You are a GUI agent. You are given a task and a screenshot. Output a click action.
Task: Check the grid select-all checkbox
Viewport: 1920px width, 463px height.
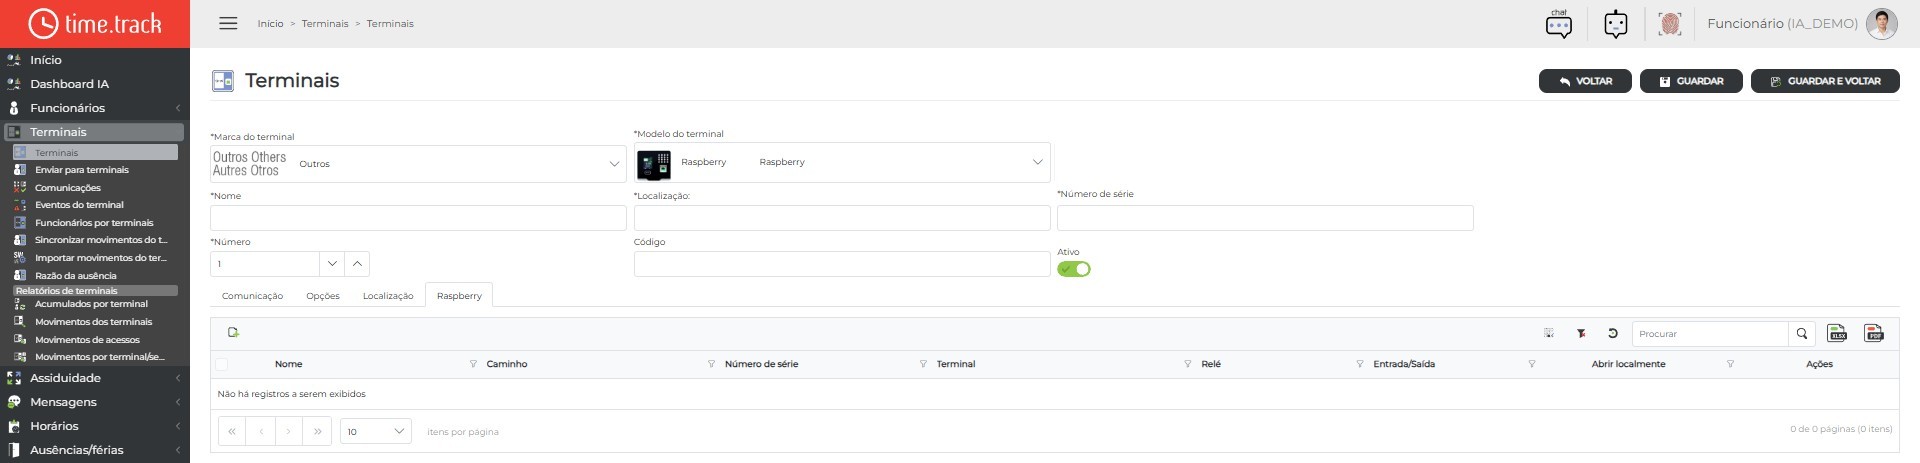click(221, 364)
